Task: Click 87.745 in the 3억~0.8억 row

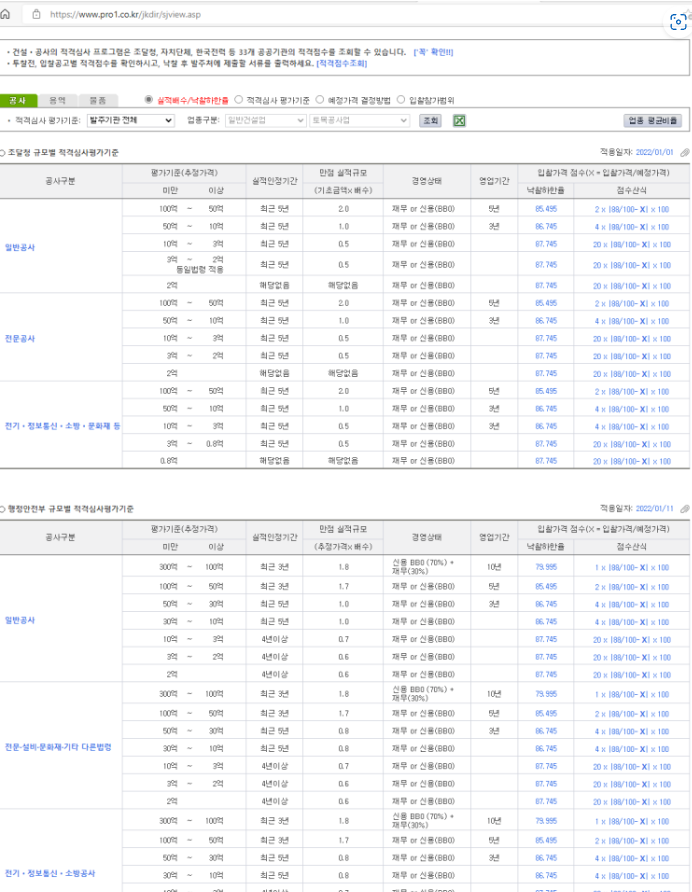Action: pyautogui.click(x=546, y=444)
